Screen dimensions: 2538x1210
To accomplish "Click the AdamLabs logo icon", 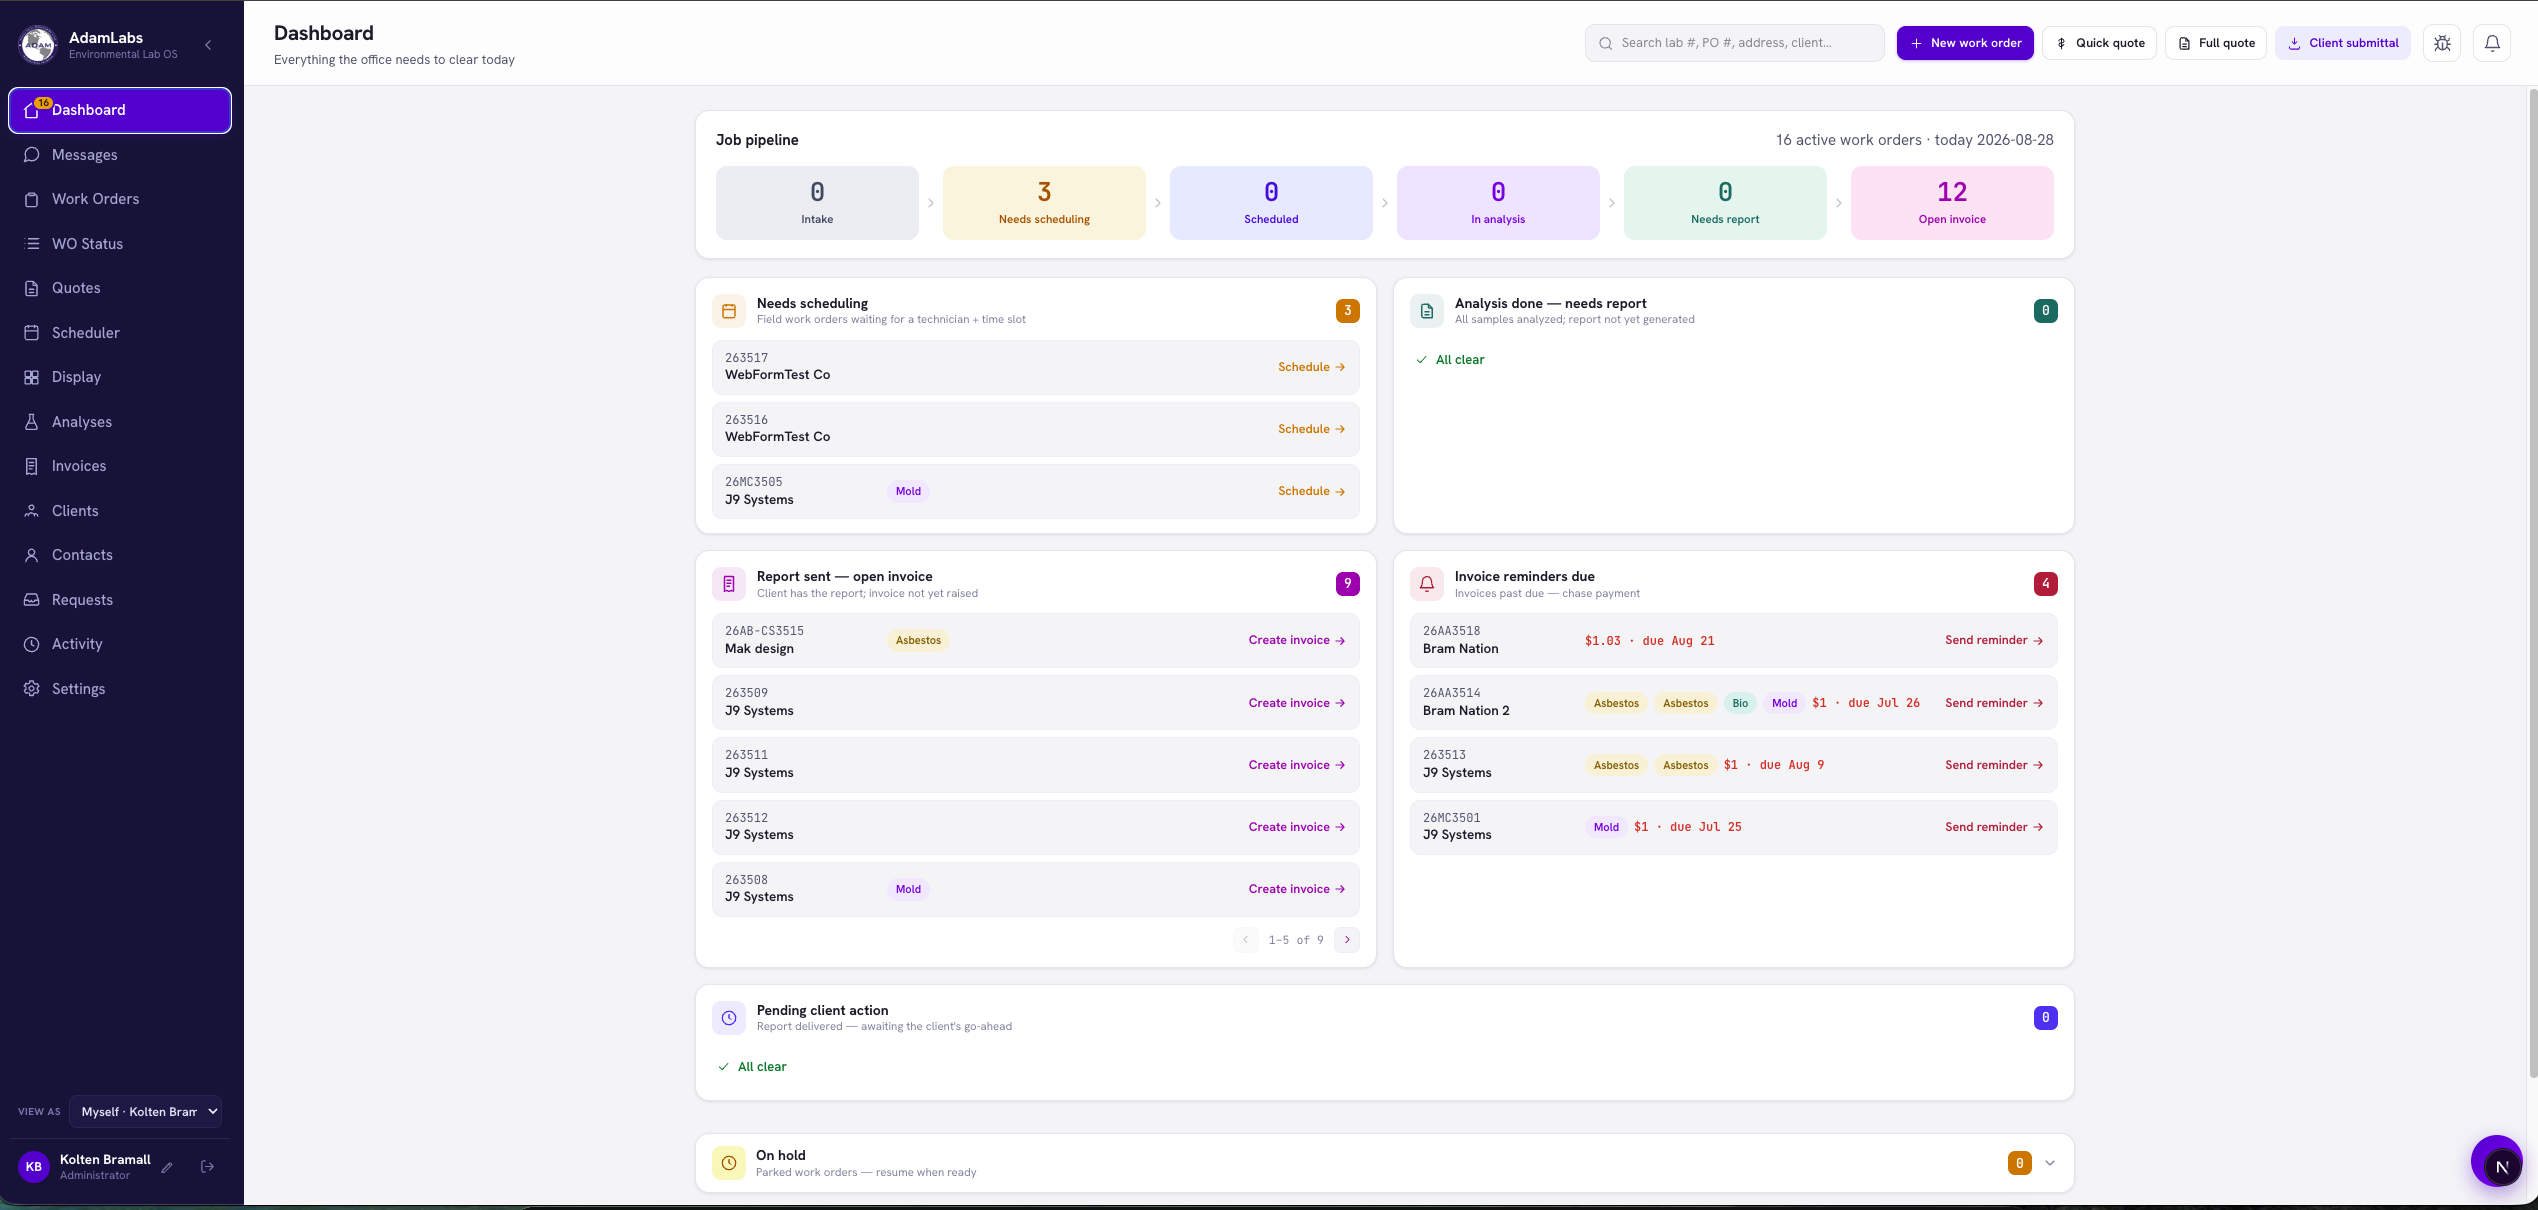I will click(x=38, y=45).
